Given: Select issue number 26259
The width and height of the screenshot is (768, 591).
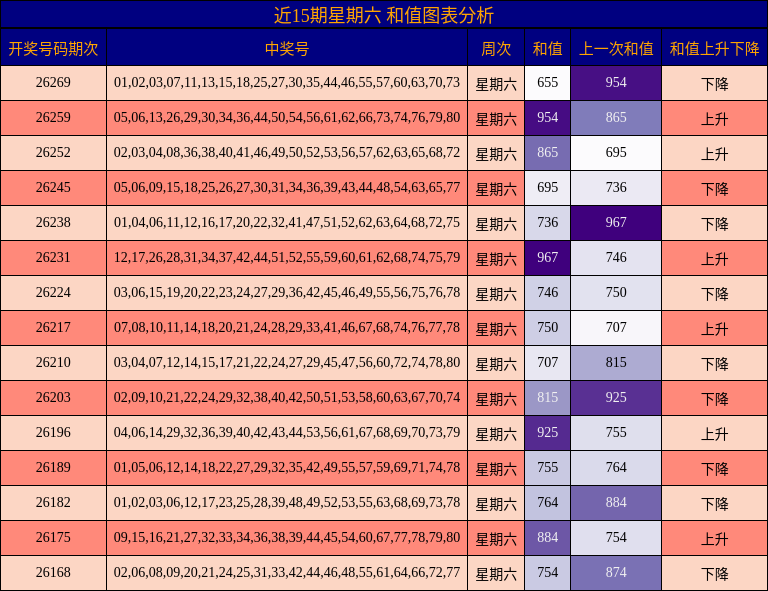Looking at the screenshot, I should 53,118.
